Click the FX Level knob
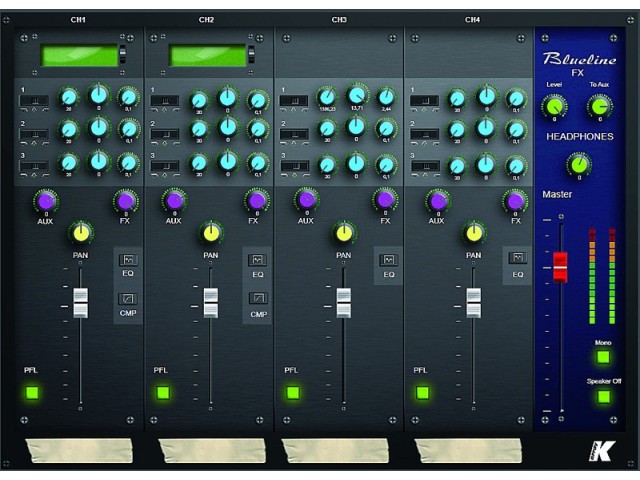 pyautogui.click(x=554, y=106)
